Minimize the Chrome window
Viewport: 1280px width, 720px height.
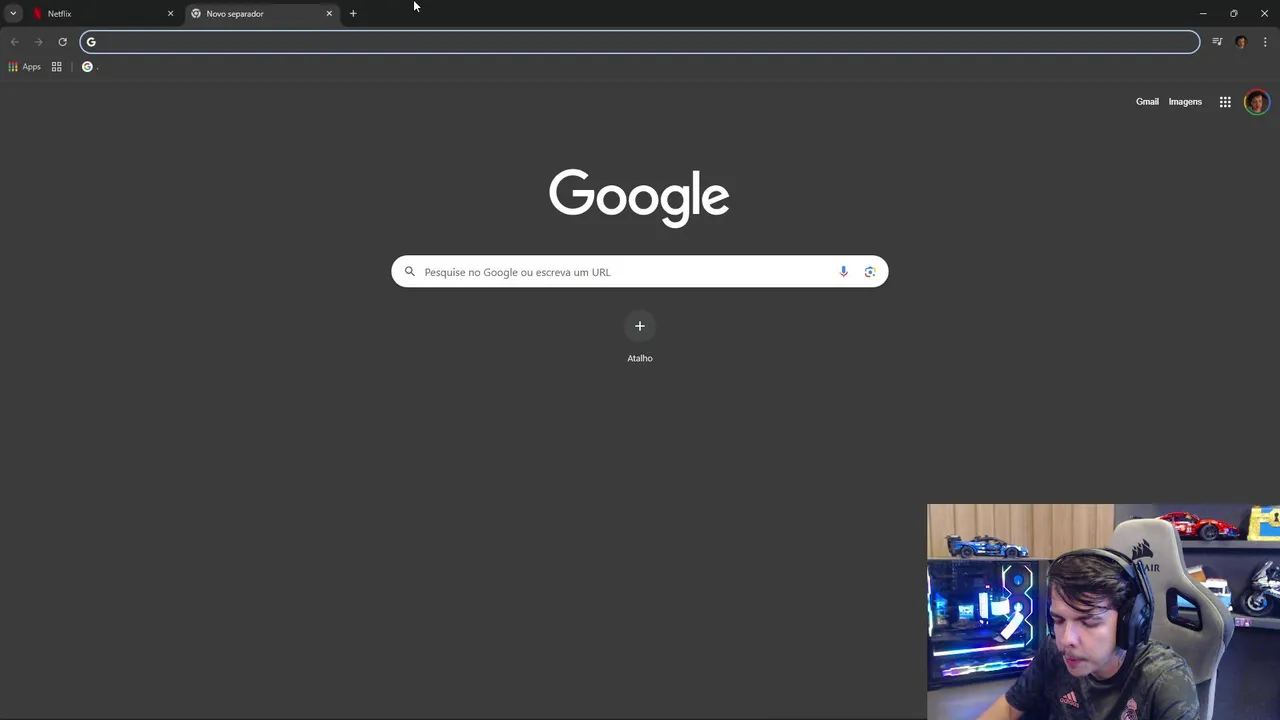click(1203, 13)
